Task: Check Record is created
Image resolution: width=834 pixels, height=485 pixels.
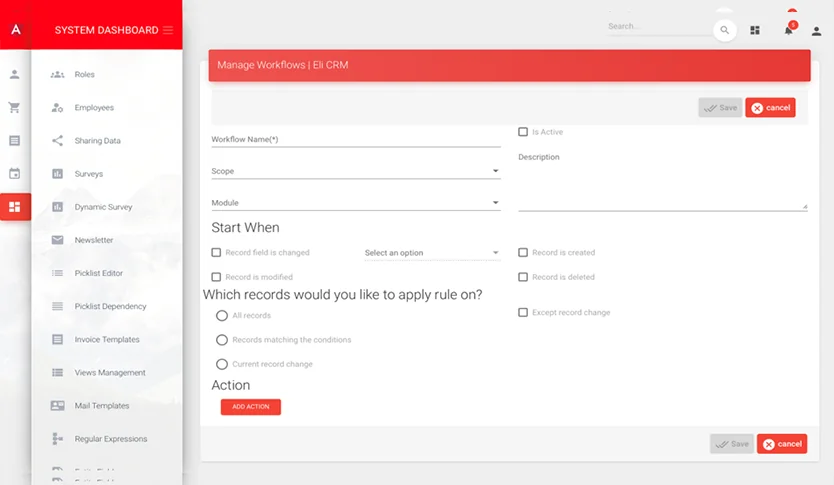Action: (x=523, y=253)
